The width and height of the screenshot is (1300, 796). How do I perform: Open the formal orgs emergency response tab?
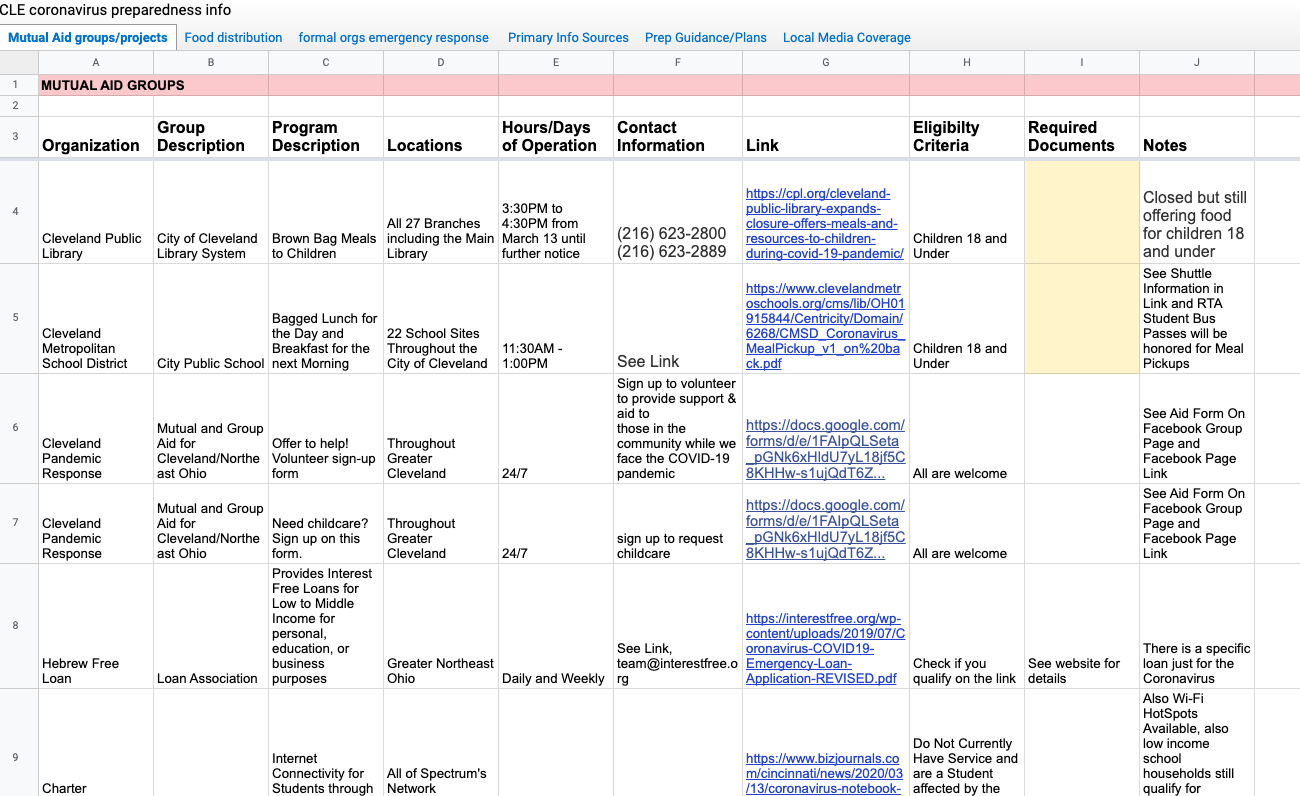coord(393,38)
